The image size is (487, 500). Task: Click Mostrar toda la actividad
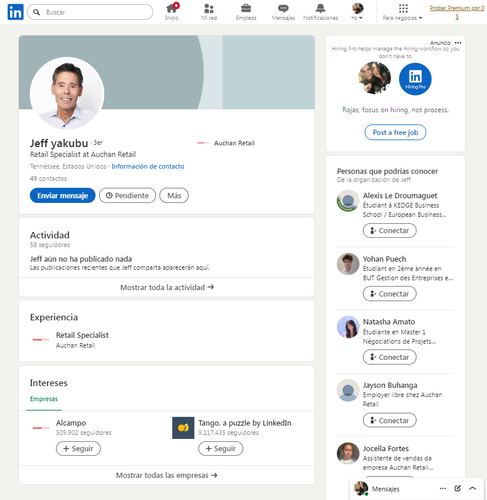tap(167, 287)
